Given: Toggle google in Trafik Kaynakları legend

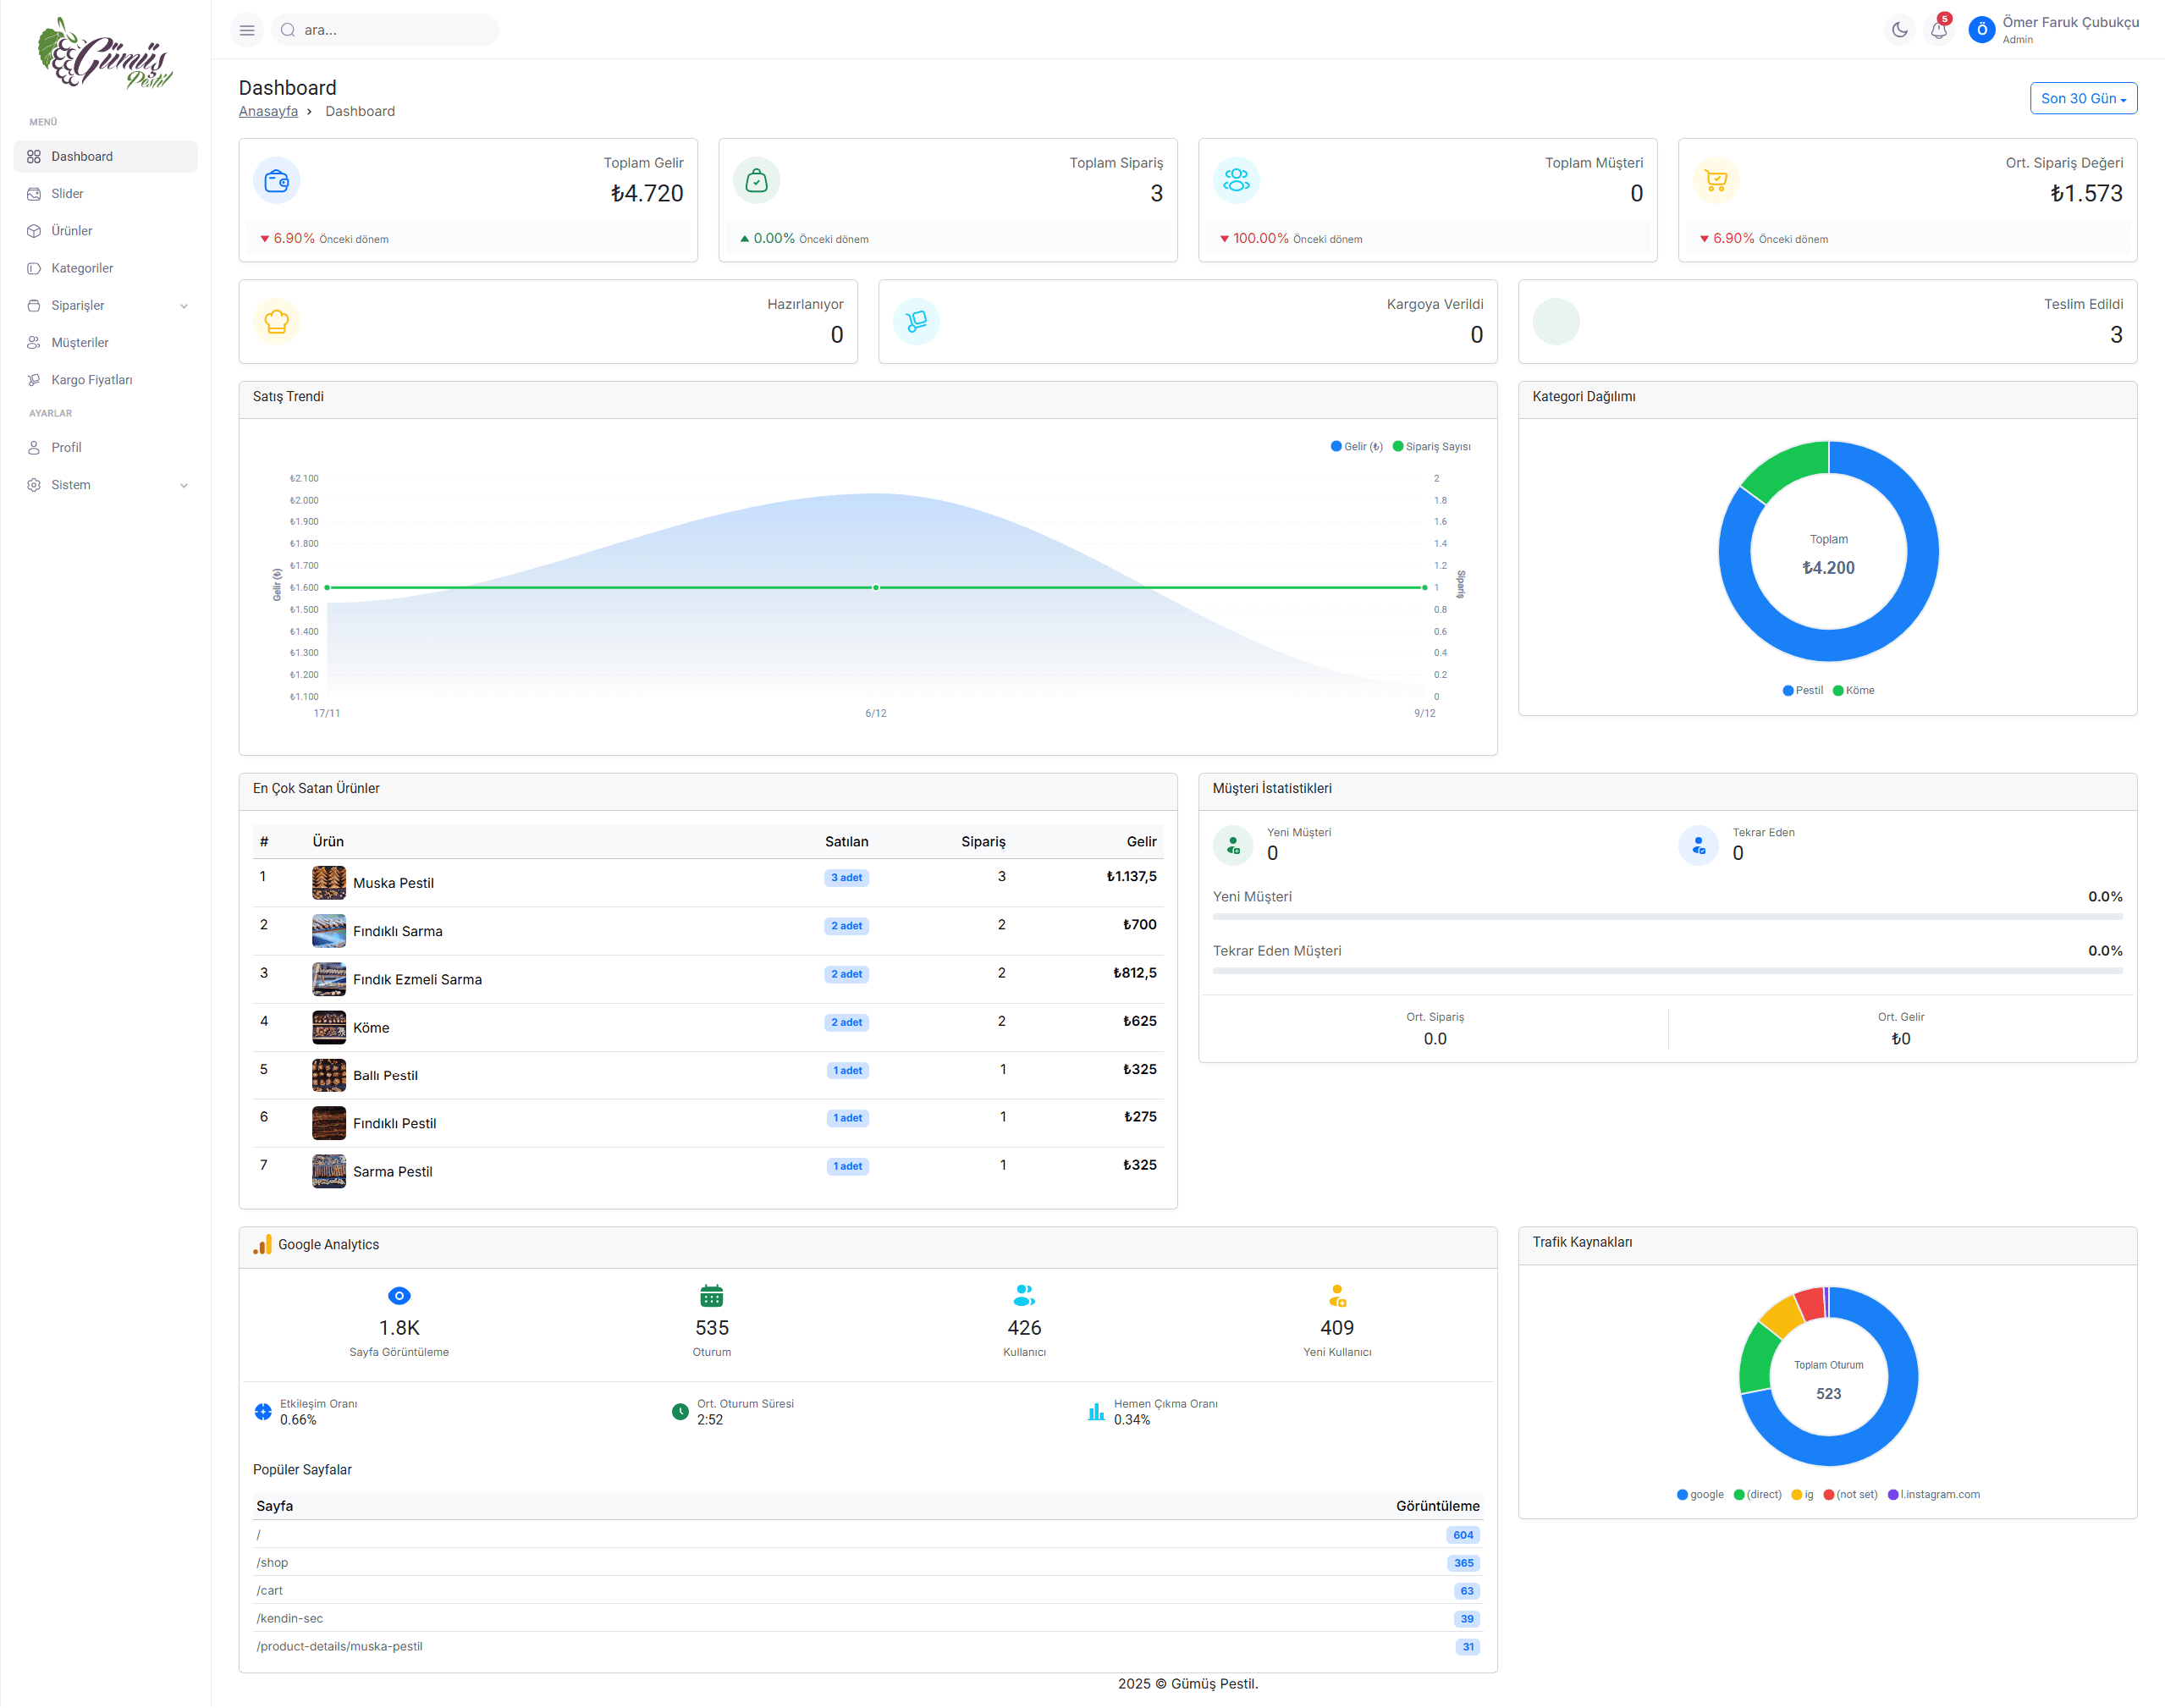Looking at the screenshot, I should click(1700, 1495).
